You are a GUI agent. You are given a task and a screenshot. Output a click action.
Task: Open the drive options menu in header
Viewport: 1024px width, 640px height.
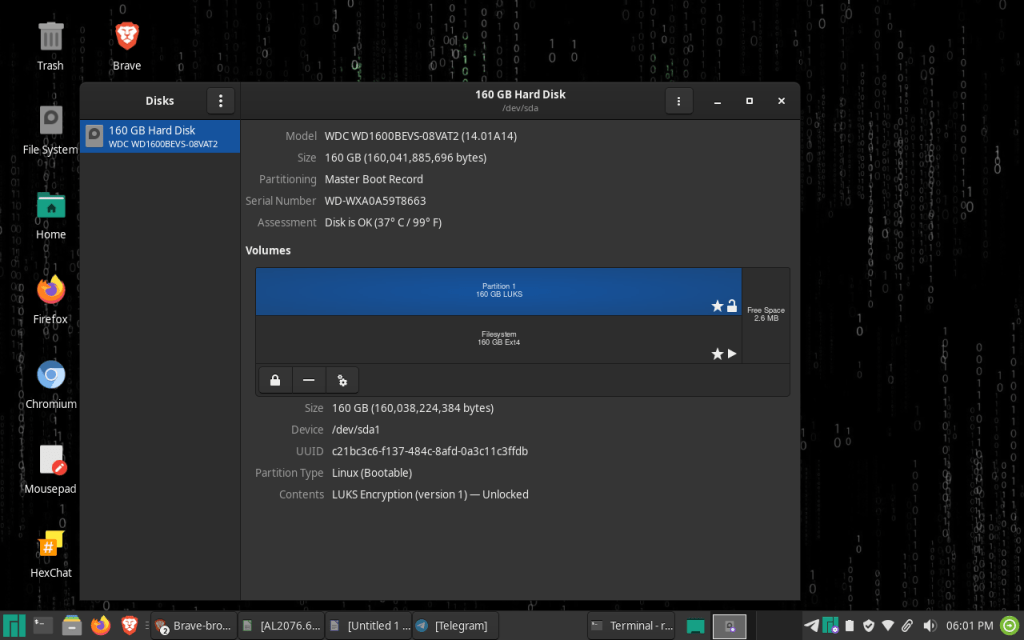(x=679, y=101)
